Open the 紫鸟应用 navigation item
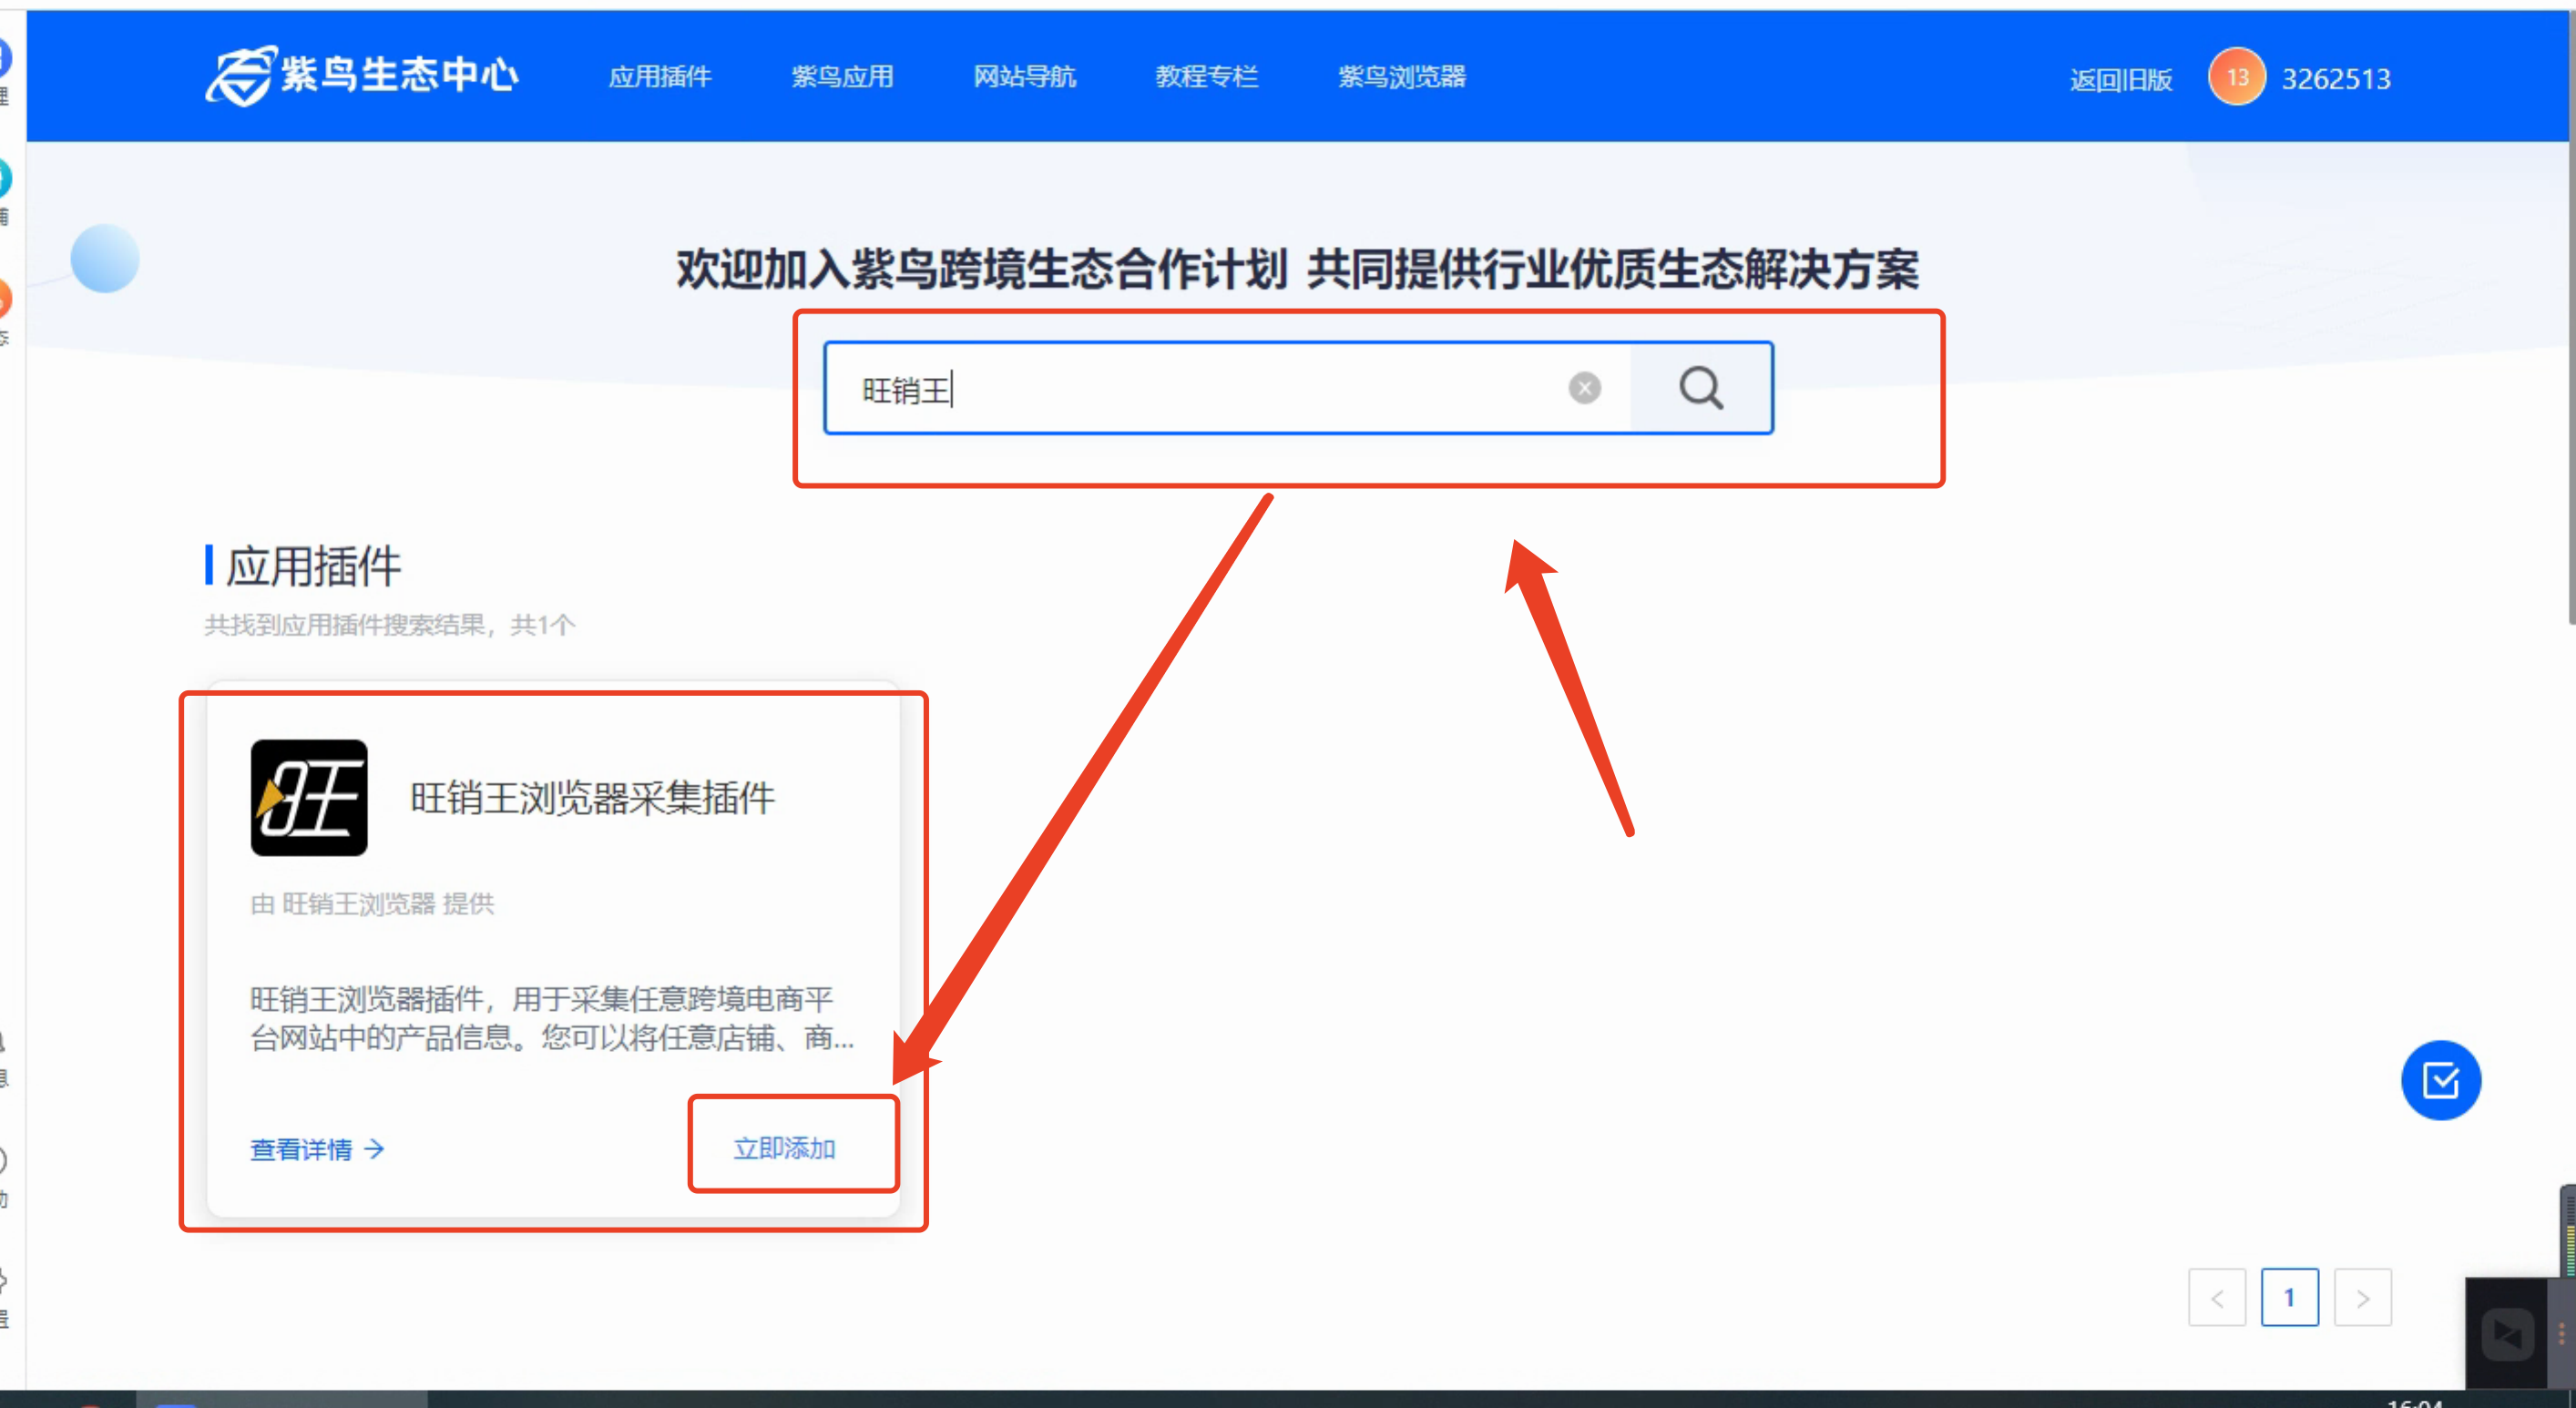The image size is (2576, 1408). click(x=842, y=77)
